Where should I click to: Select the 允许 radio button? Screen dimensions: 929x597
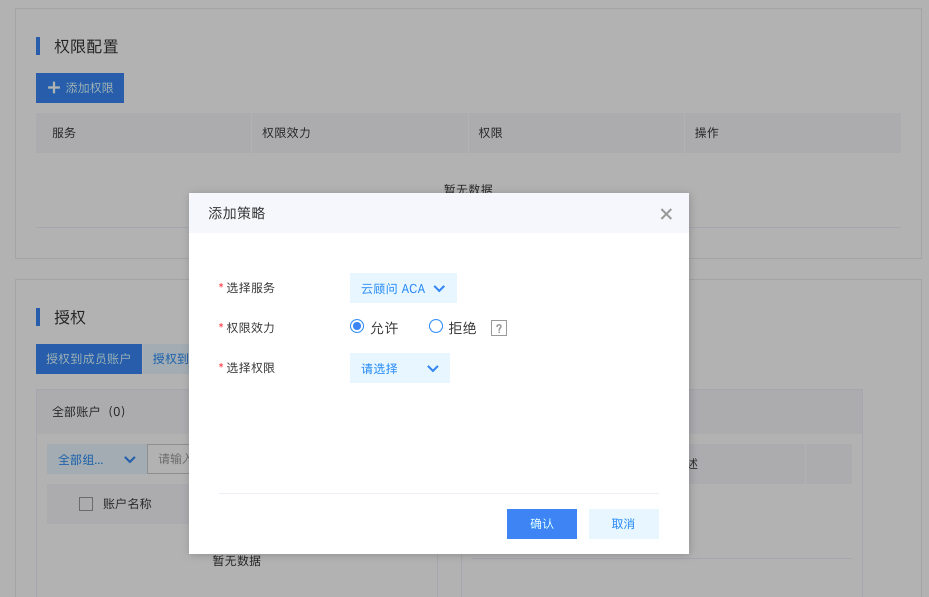357,326
